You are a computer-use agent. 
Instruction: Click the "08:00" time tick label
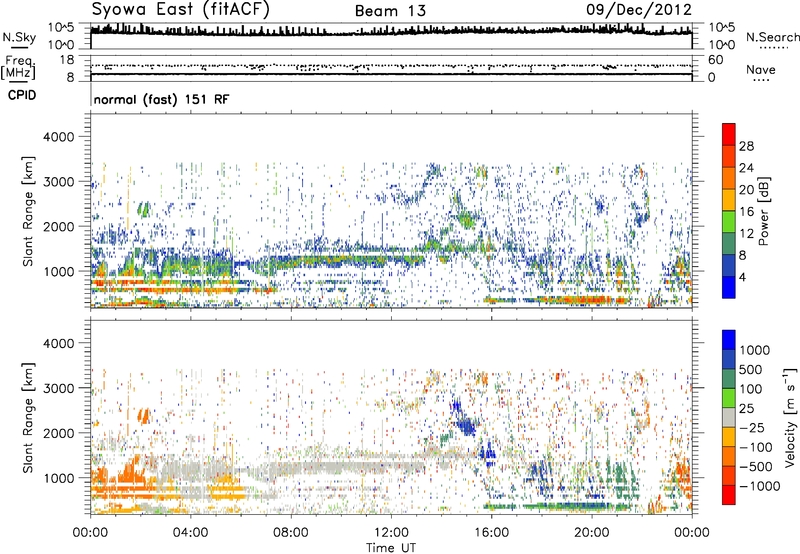coord(291,533)
